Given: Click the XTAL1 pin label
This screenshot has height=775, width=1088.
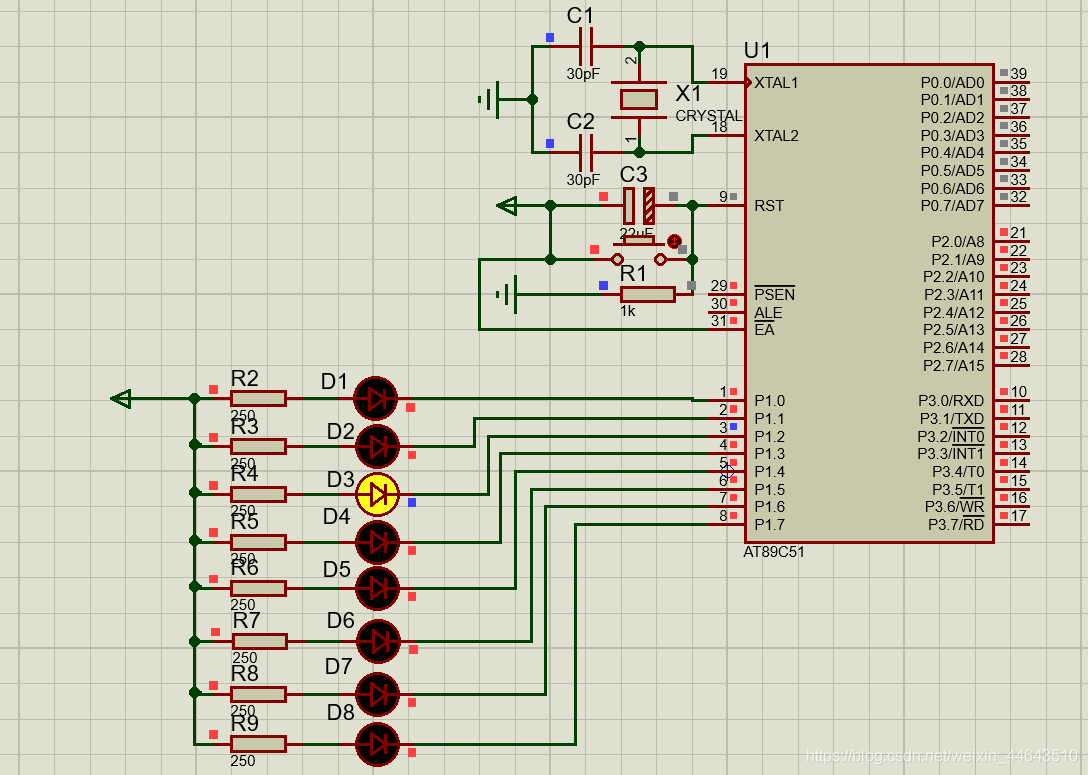Looking at the screenshot, I should pyautogui.click(x=776, y=83).
